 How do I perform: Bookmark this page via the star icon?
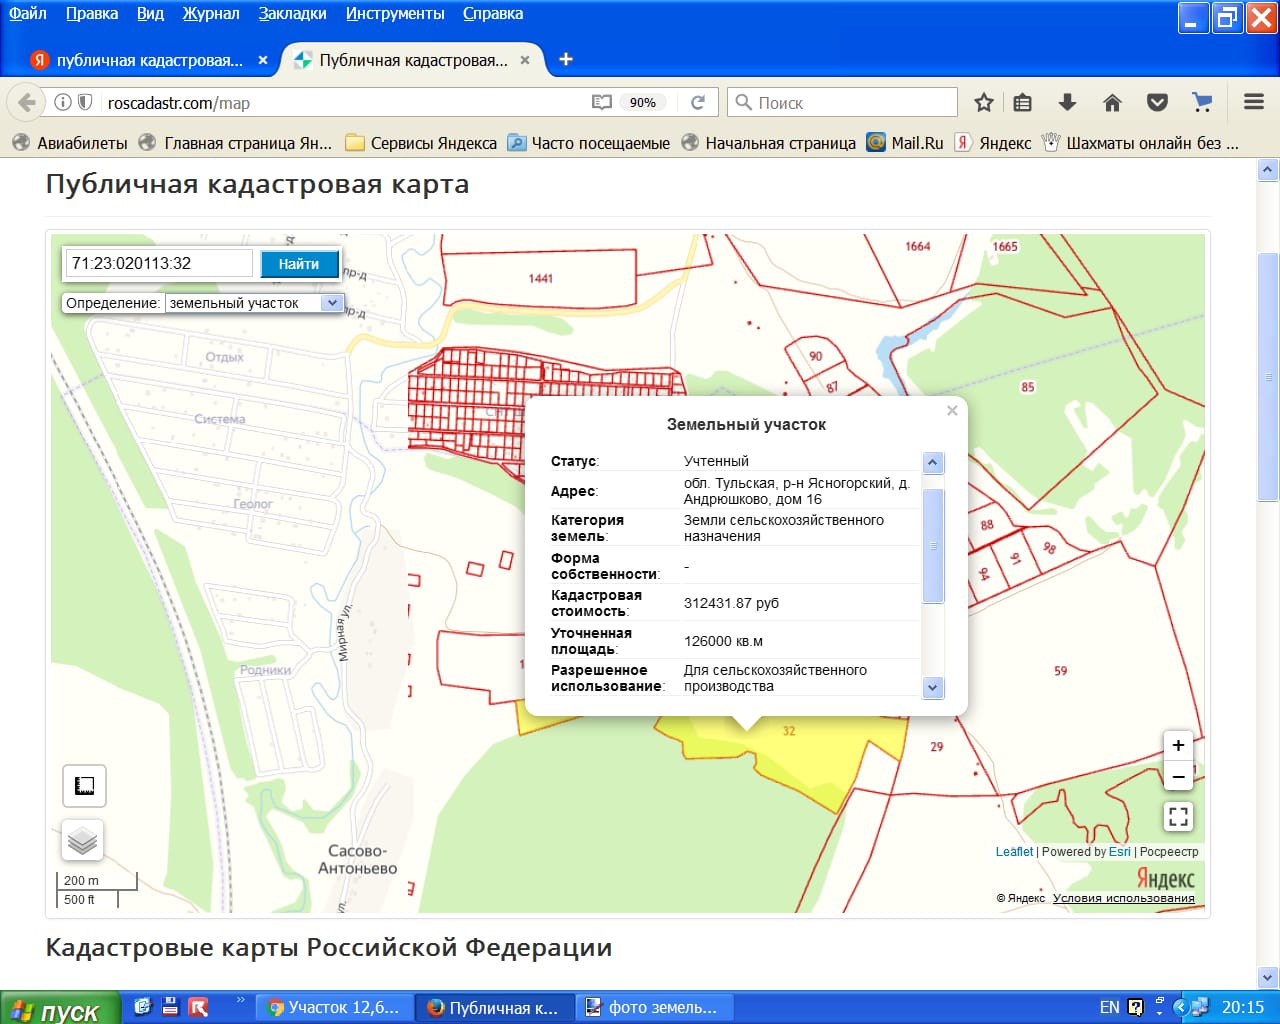tap(983, 102)
